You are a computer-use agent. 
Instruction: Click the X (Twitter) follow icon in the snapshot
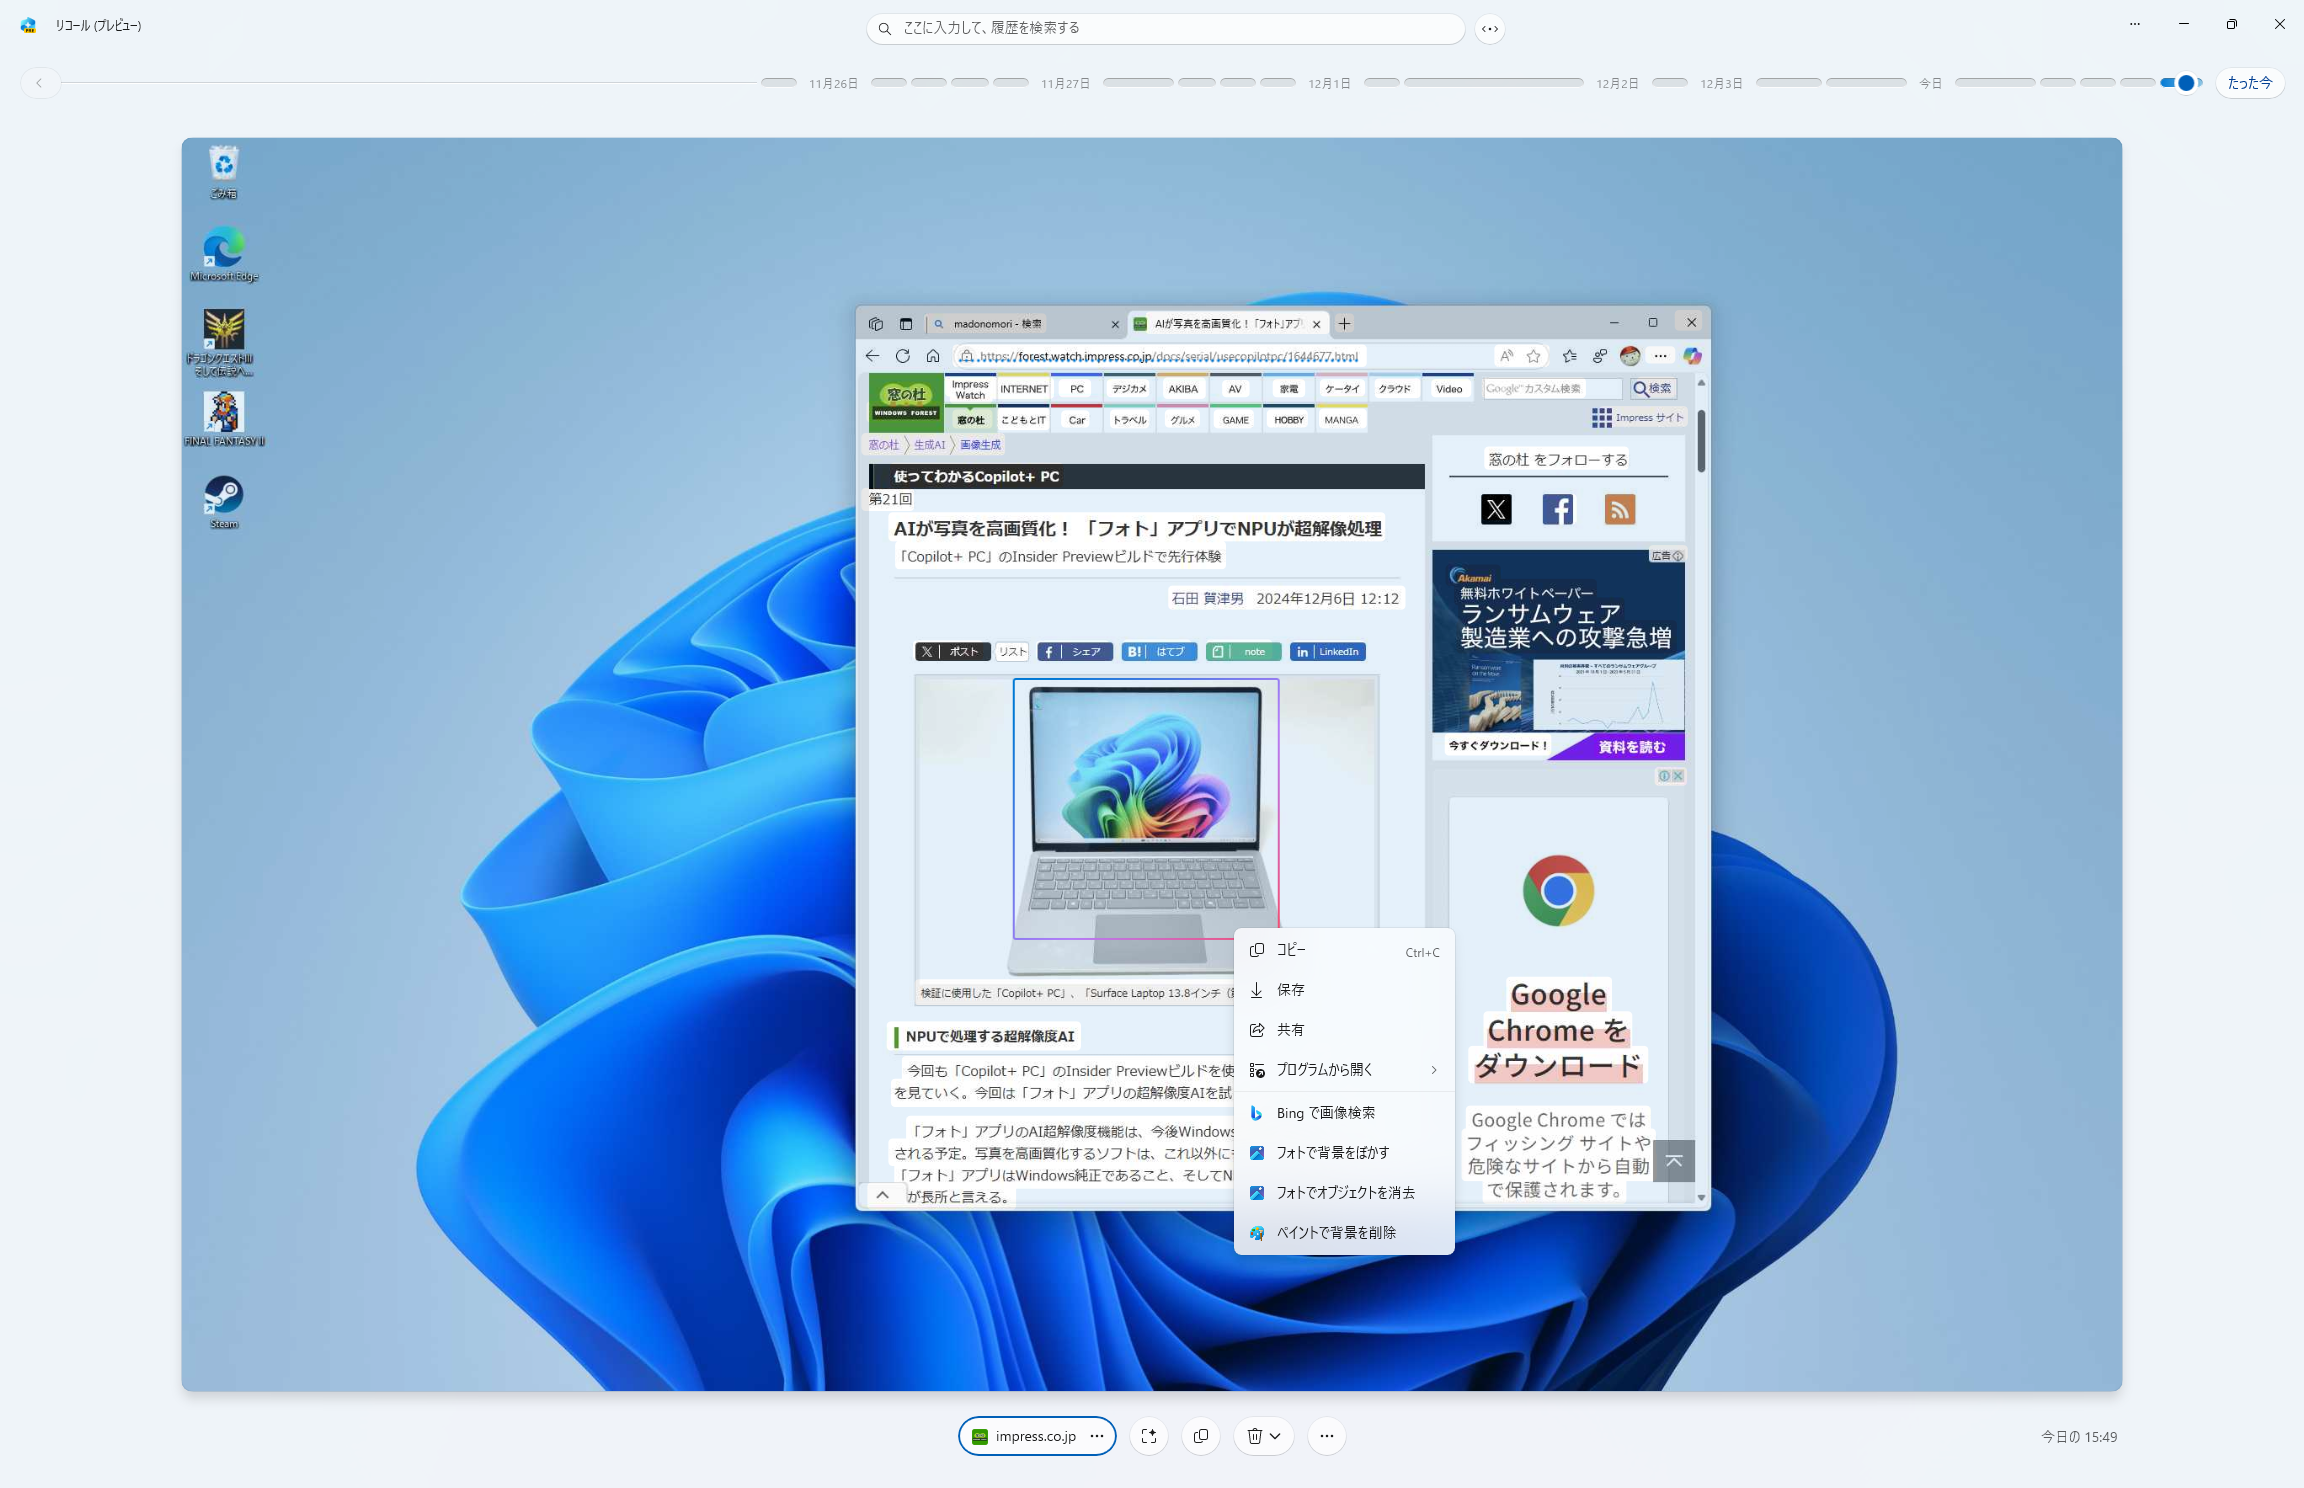point(1495,509)
